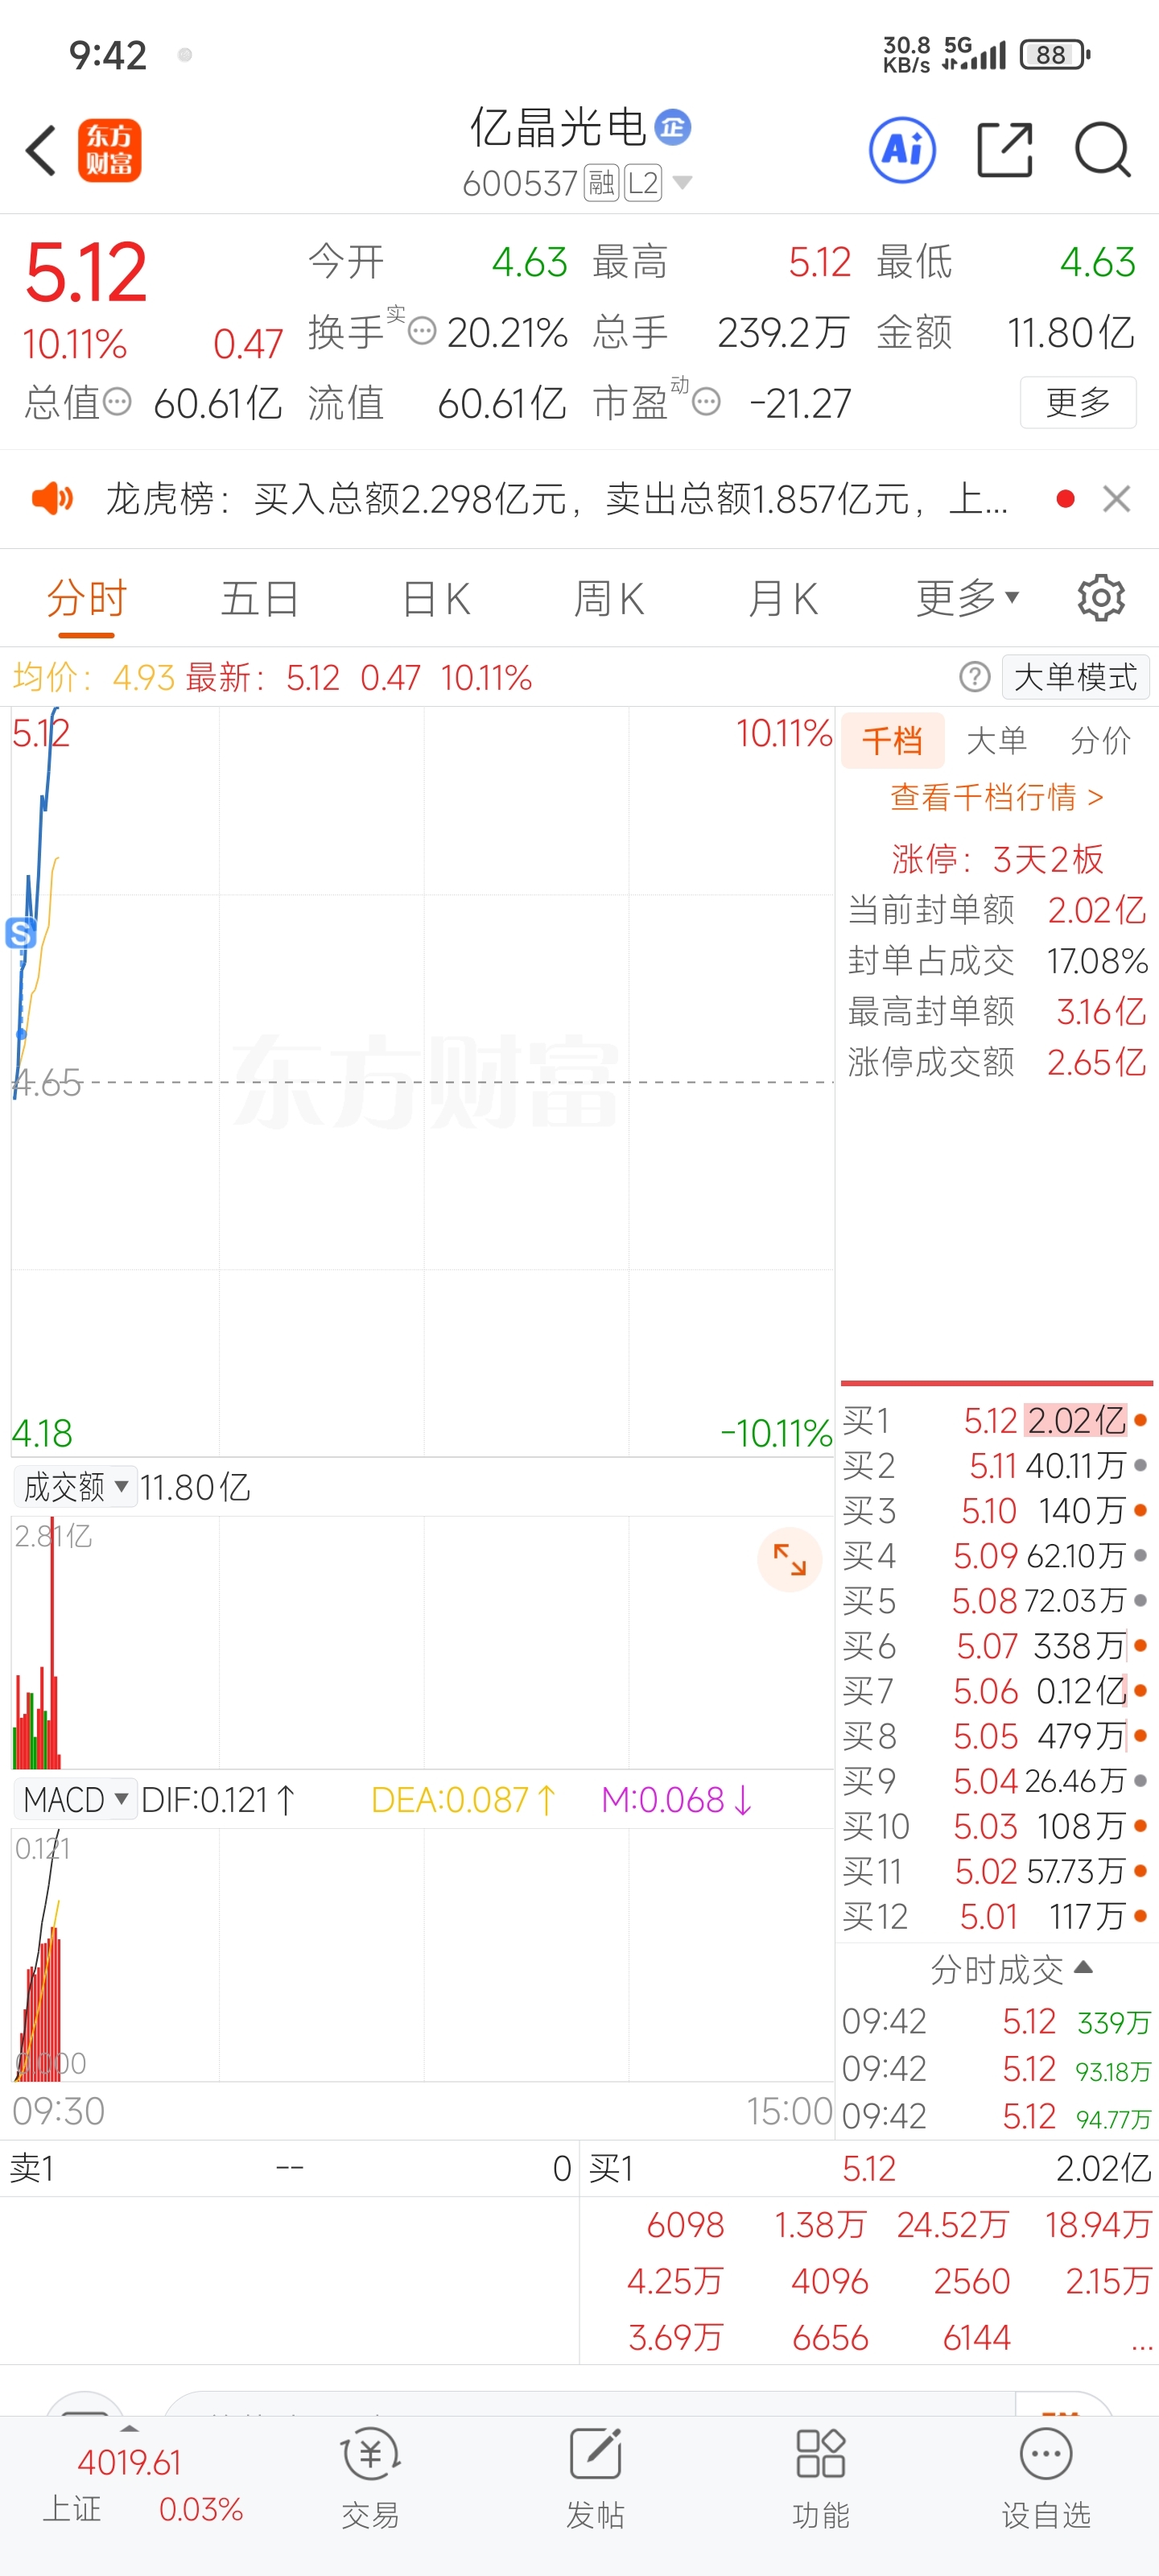Tap the orange speaker announcement icon
This screenshot has height=2576, width=1159.
point(52,498)
